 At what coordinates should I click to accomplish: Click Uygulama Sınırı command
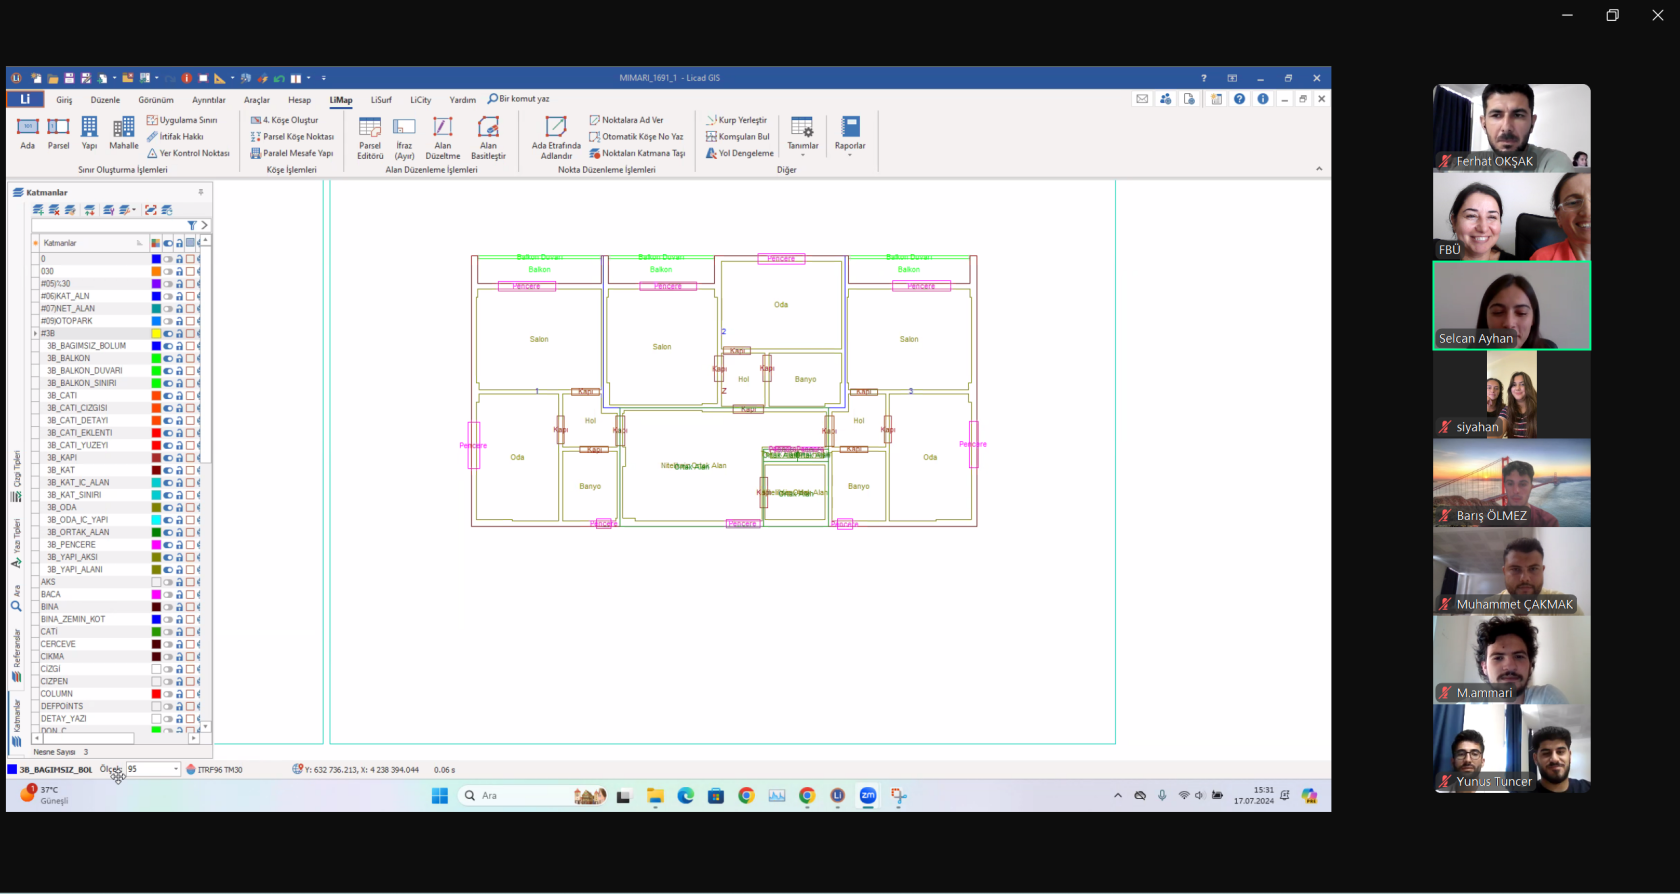[182, 120]
